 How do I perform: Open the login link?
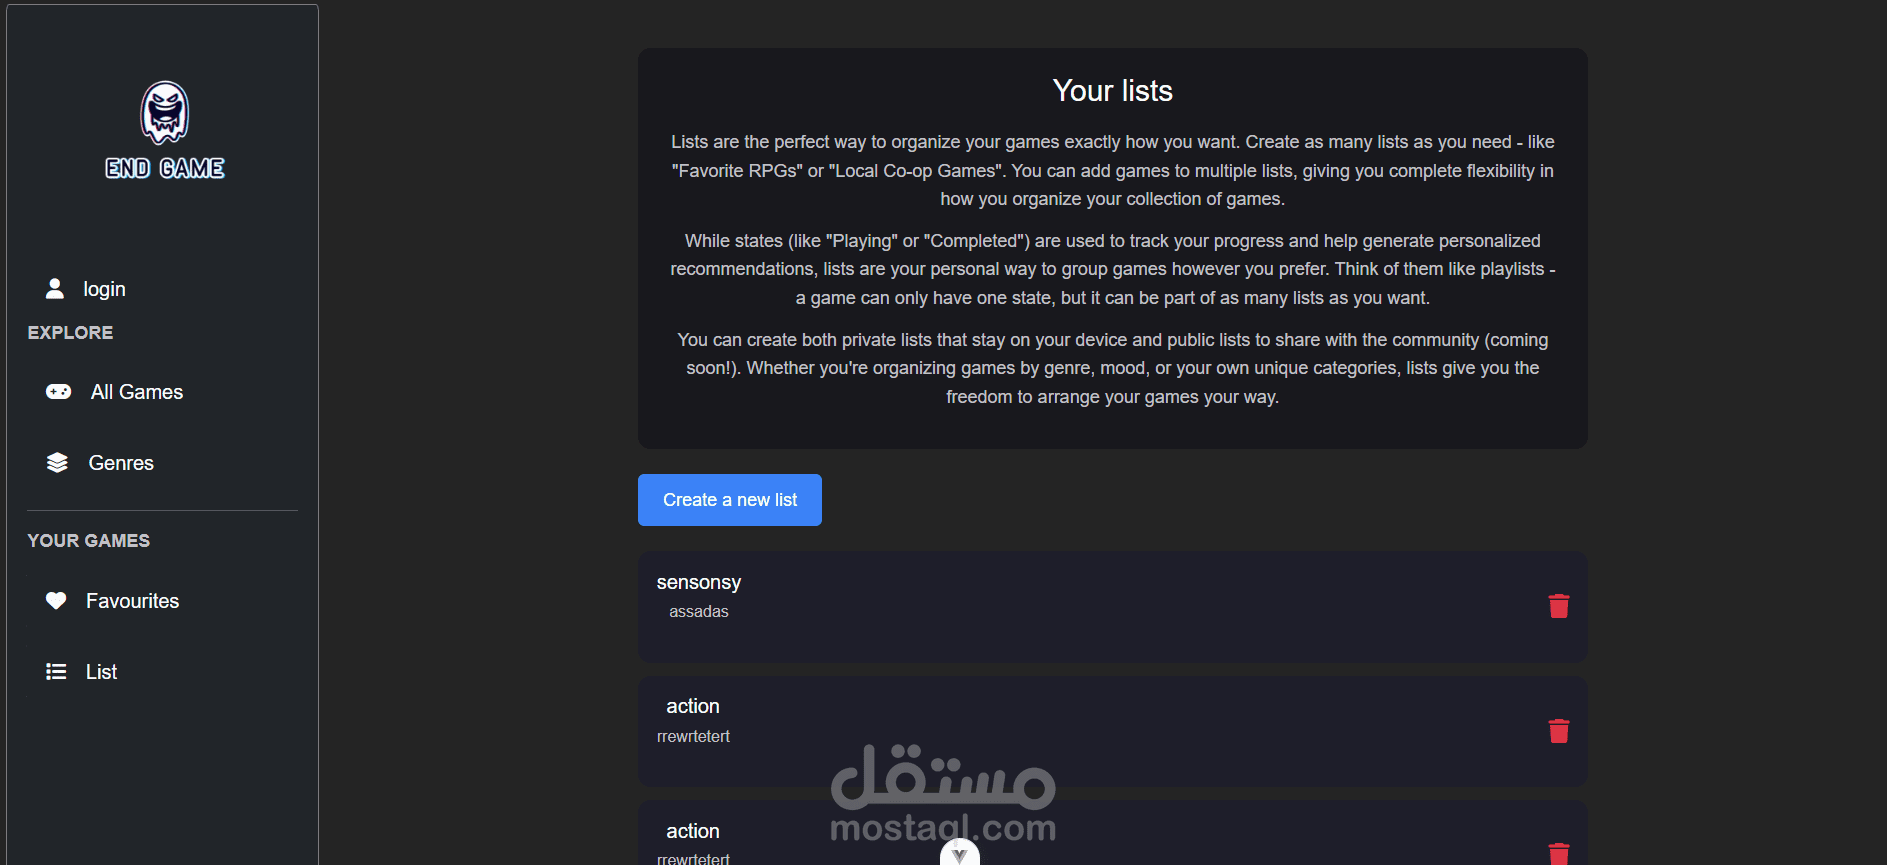coord(104,289)
